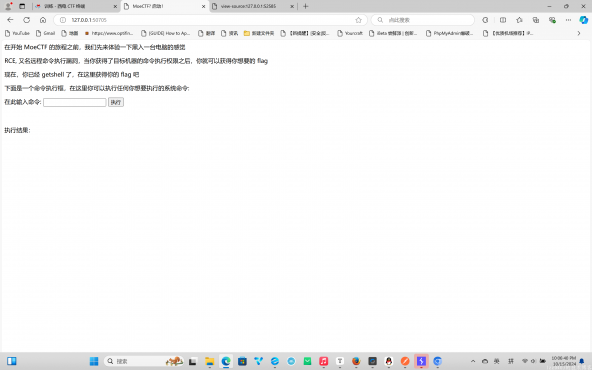Expand the bookmarks bar overflow chevron
Viewport: 592px width, 370px height.
point(579,33)
